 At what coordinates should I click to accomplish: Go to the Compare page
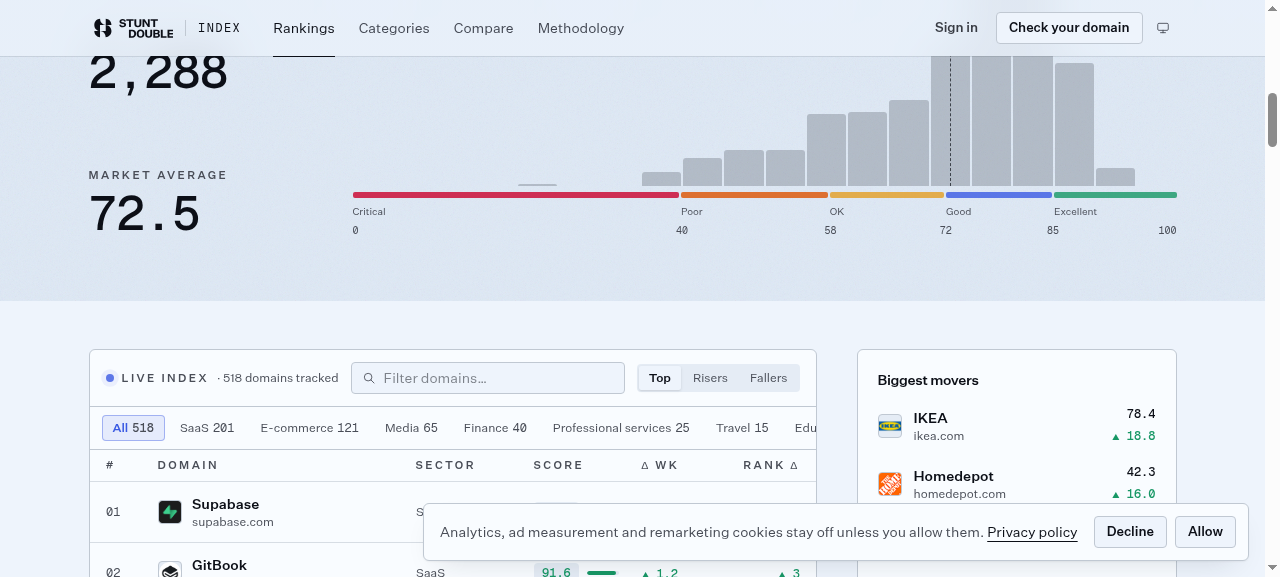(x=483, y=28)
